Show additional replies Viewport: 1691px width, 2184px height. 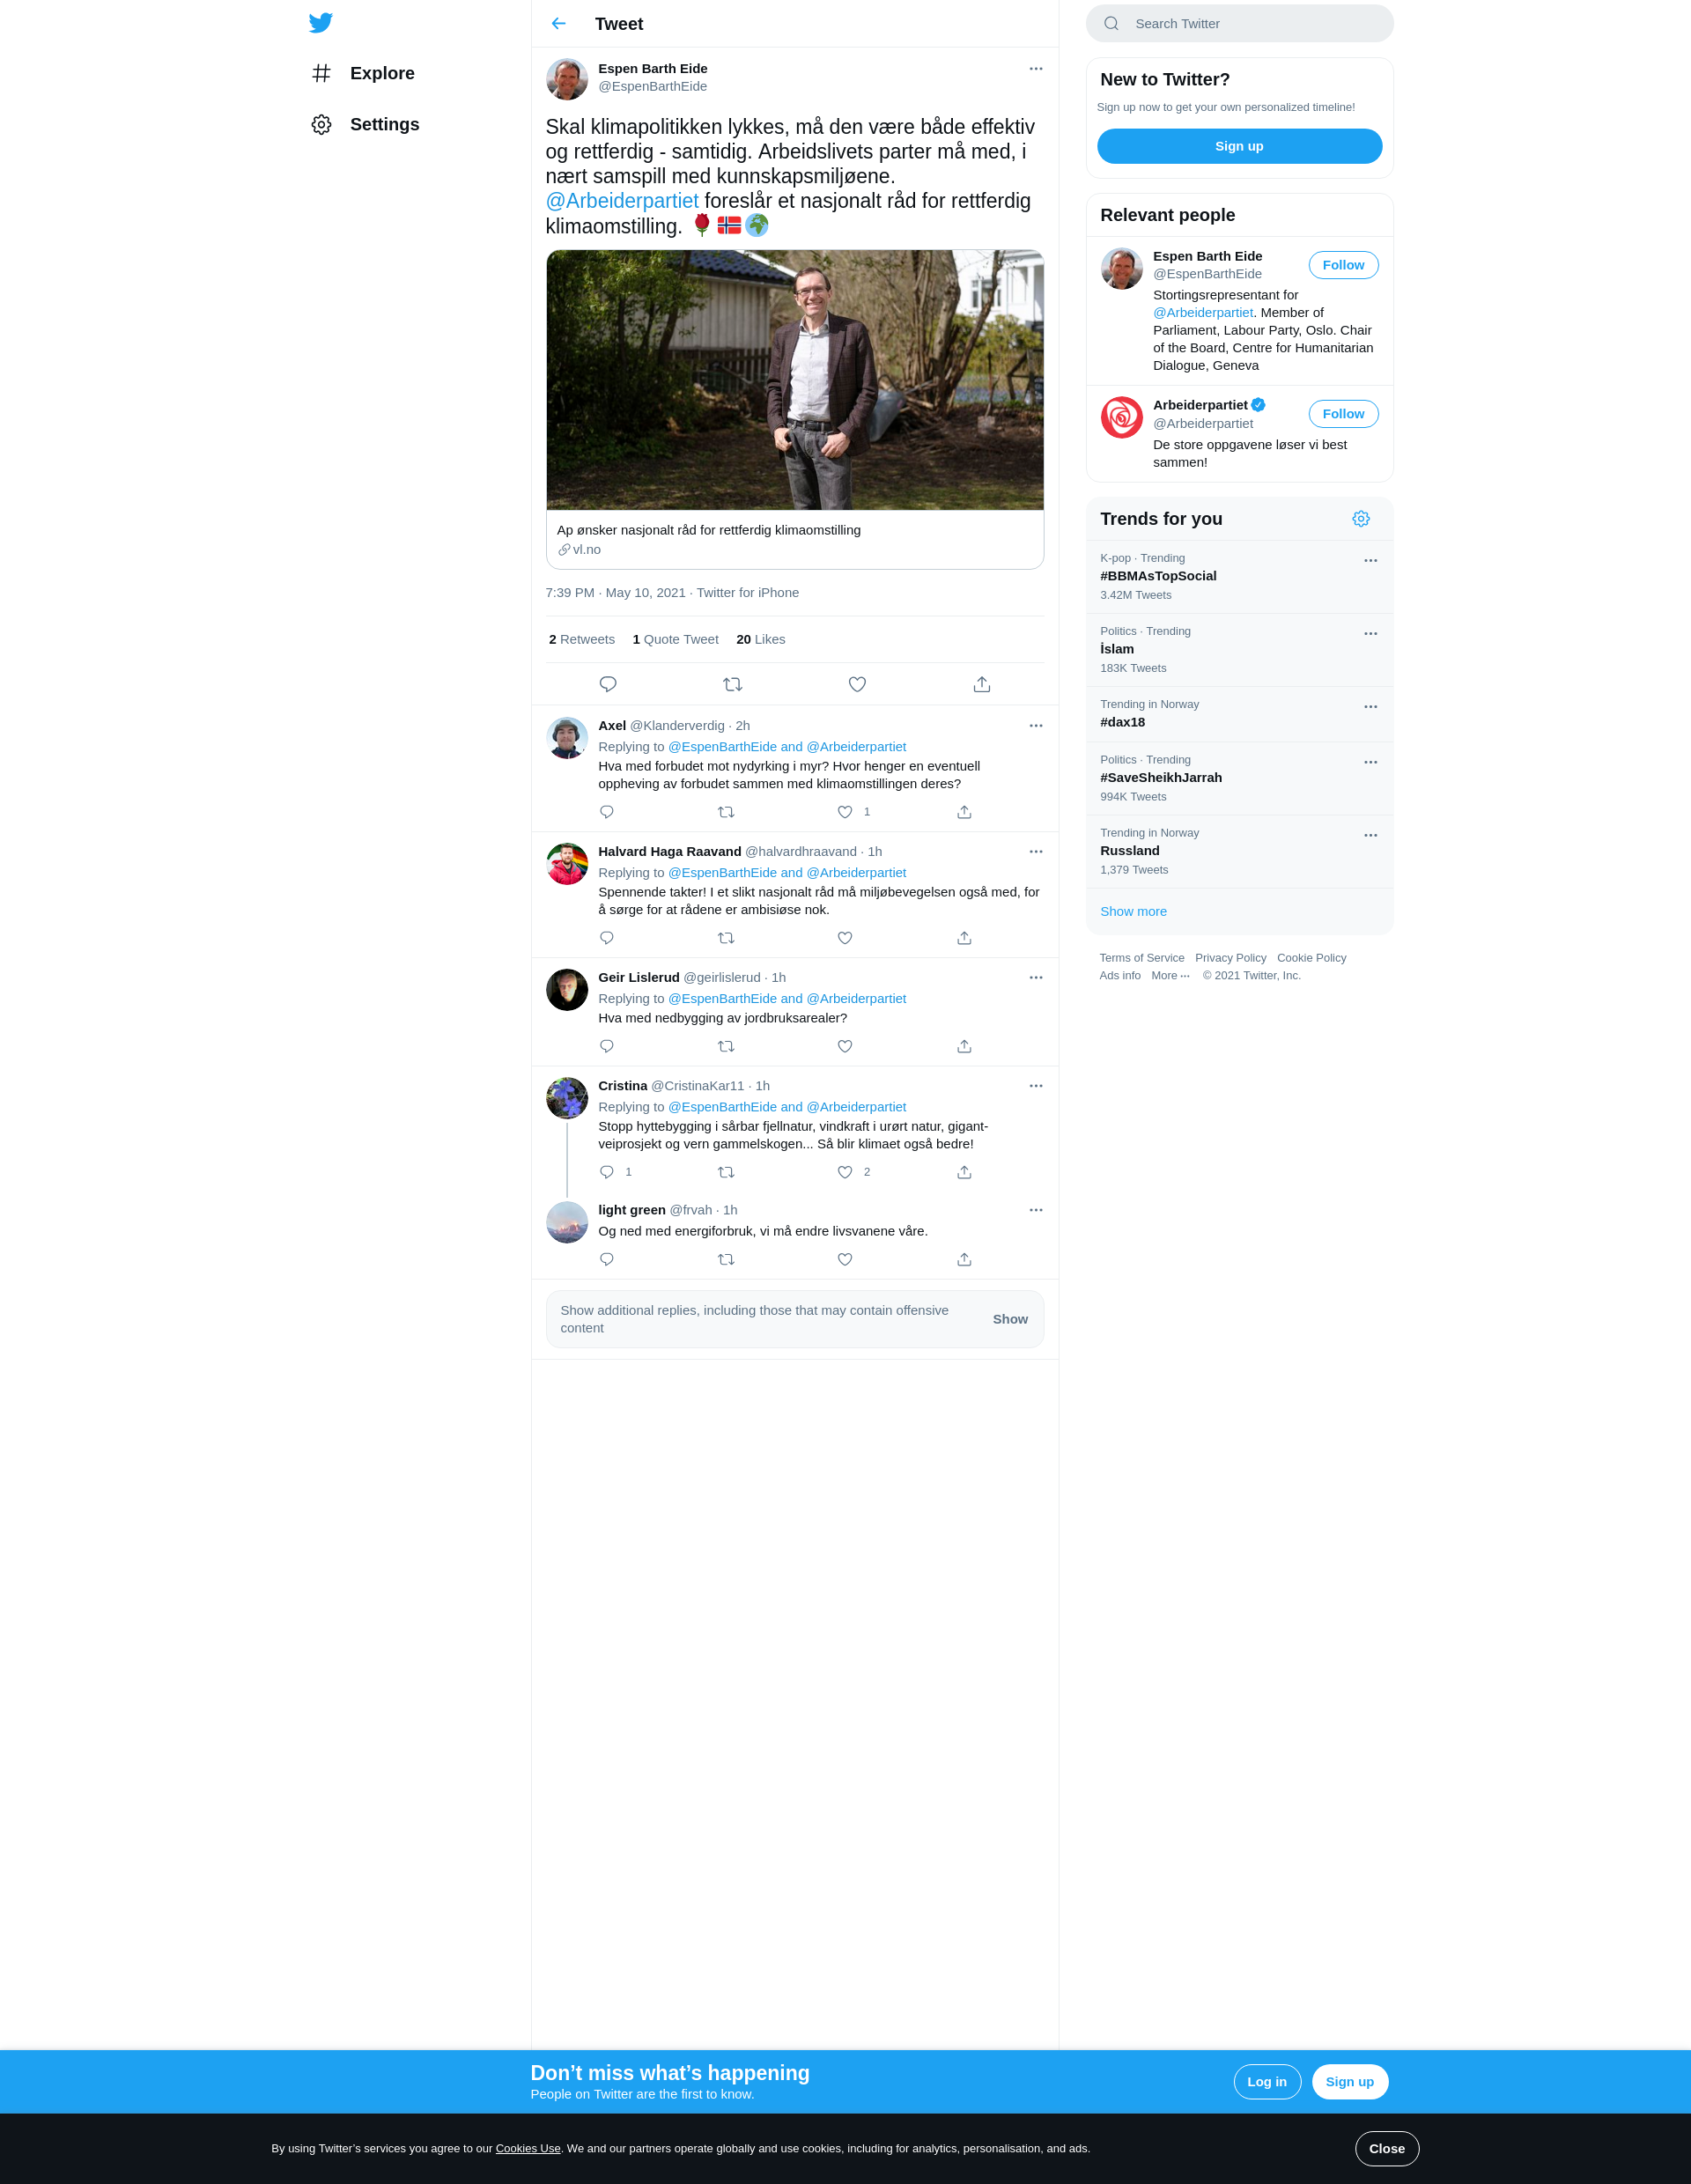1010,1319
